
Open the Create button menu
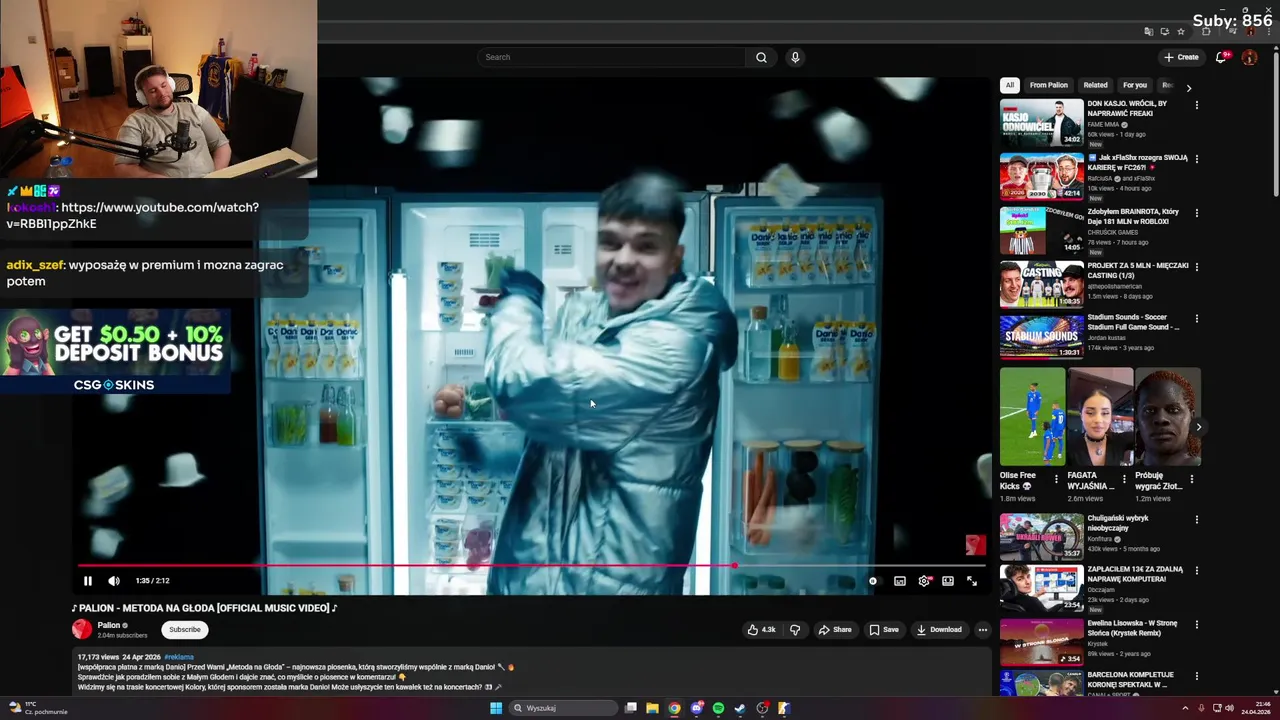click(x=1181, y=57)
